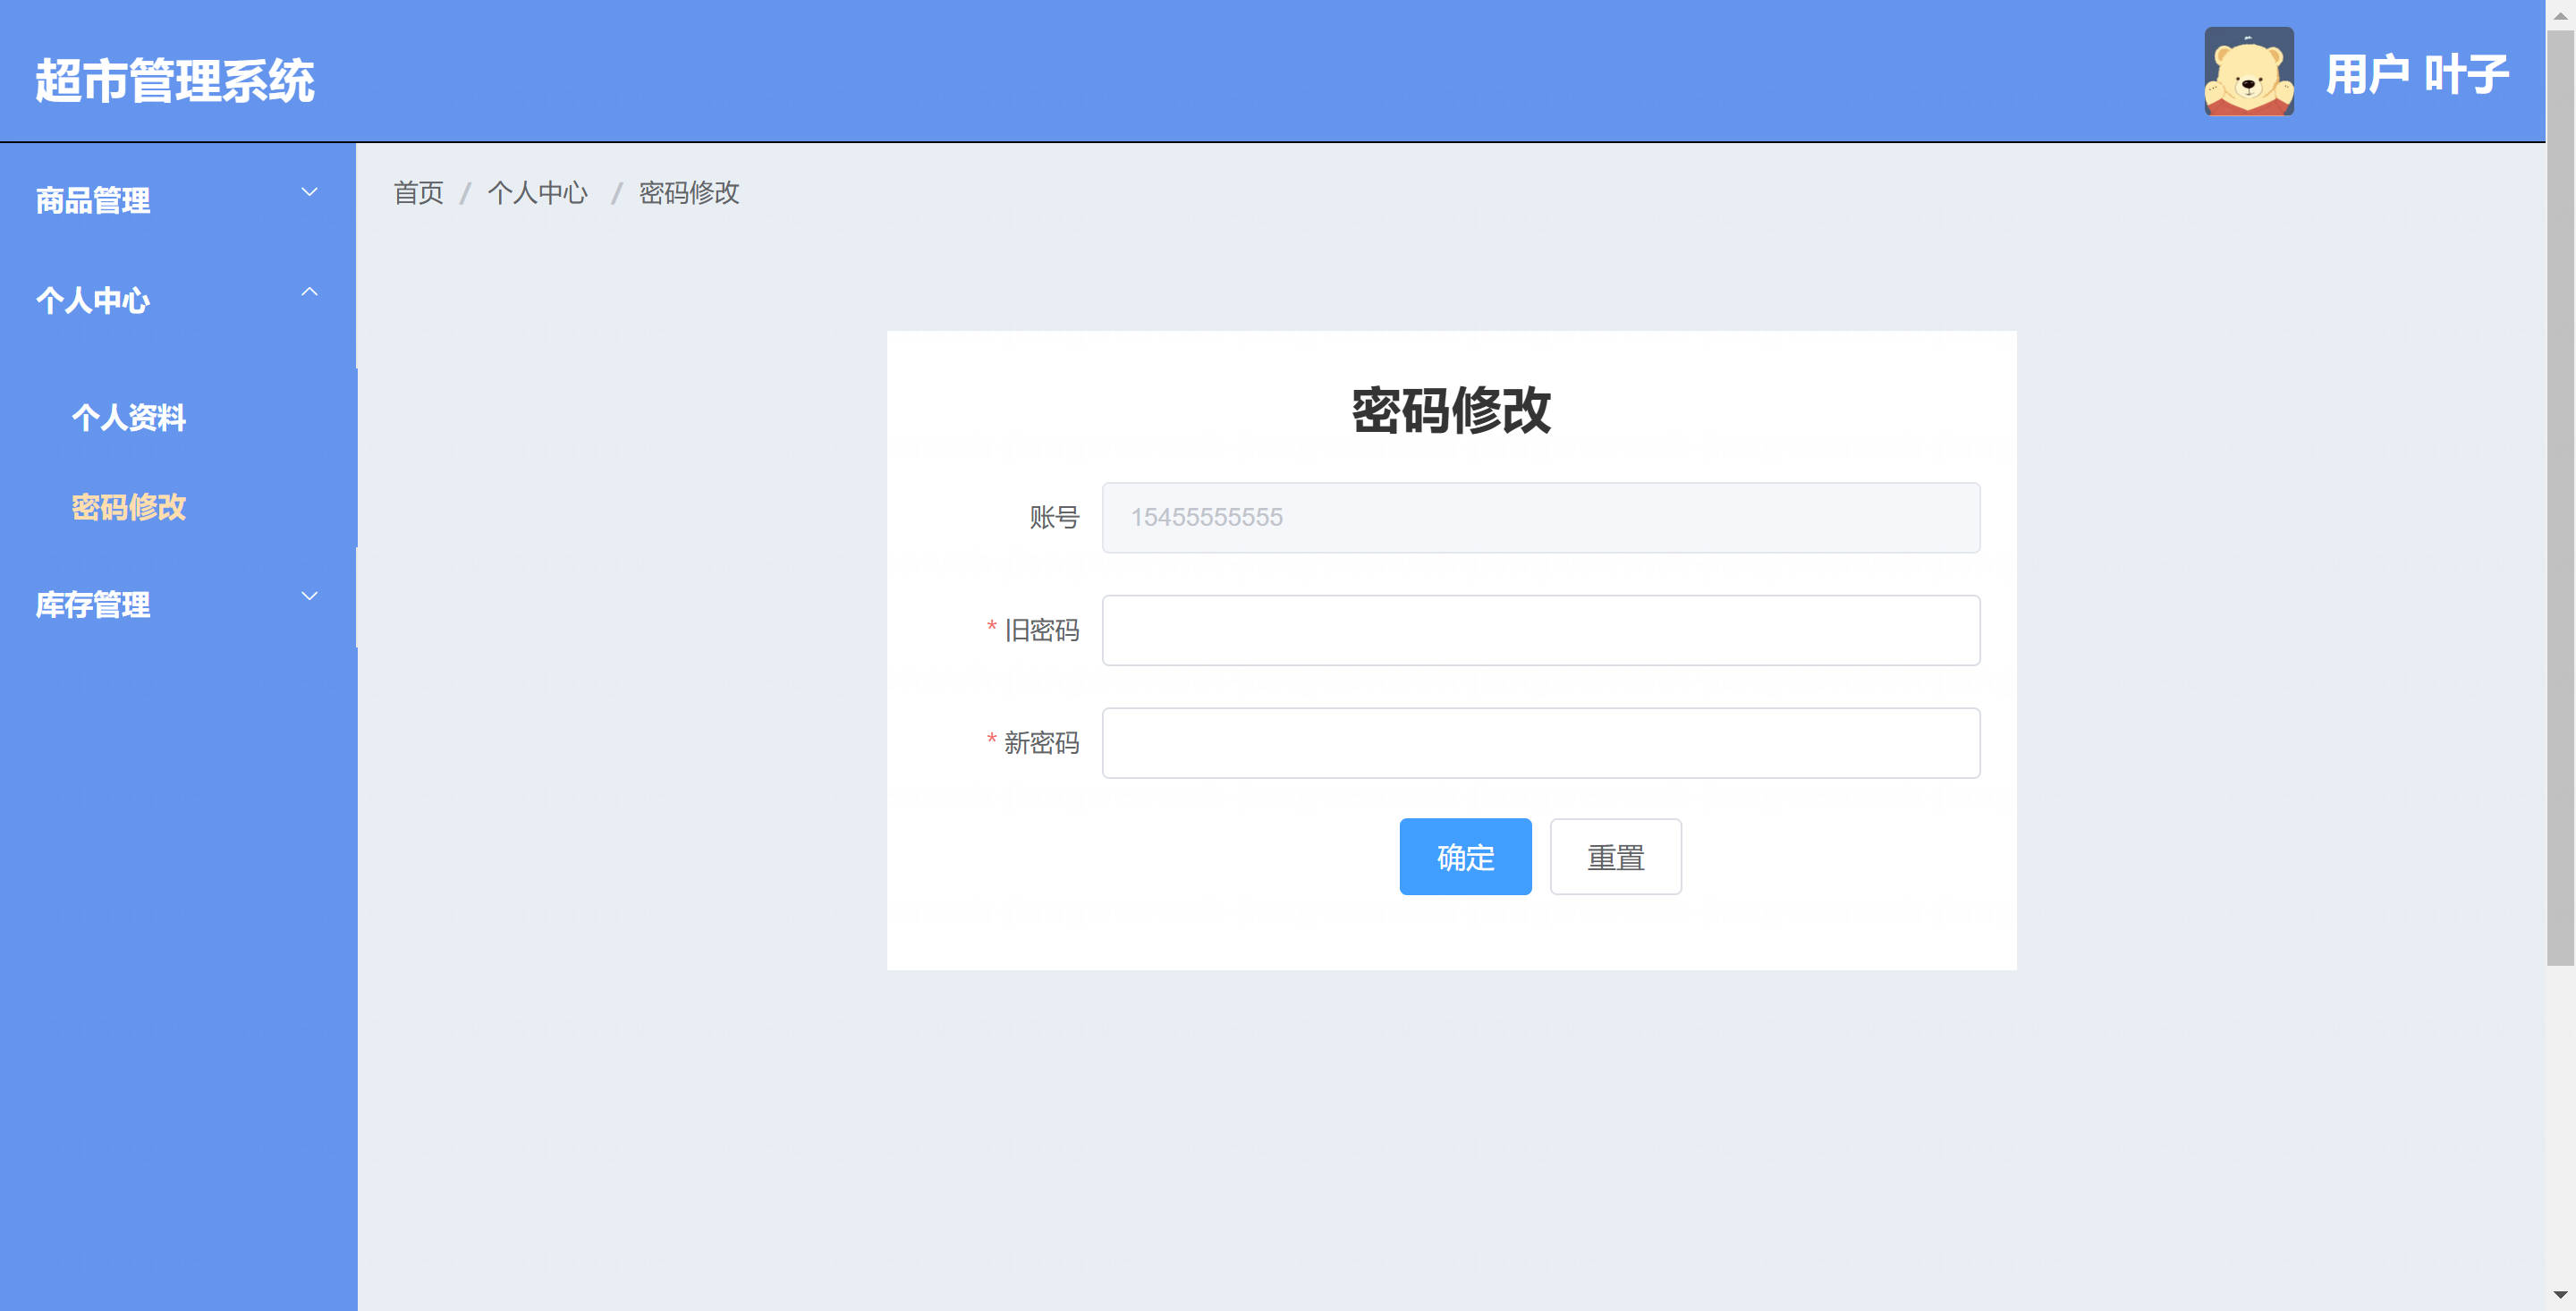
Task: Click the 超市管理系统 header title
Action: coord(175,81)
